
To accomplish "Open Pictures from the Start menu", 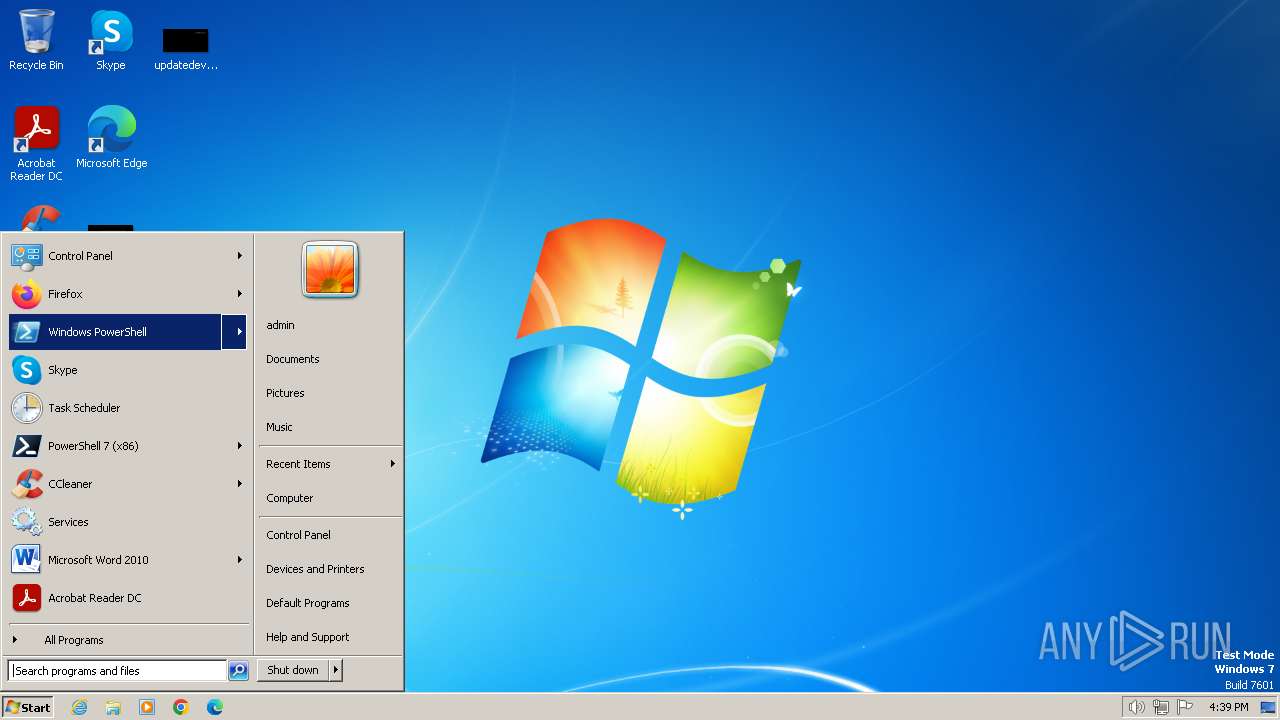I will point(330,393).
